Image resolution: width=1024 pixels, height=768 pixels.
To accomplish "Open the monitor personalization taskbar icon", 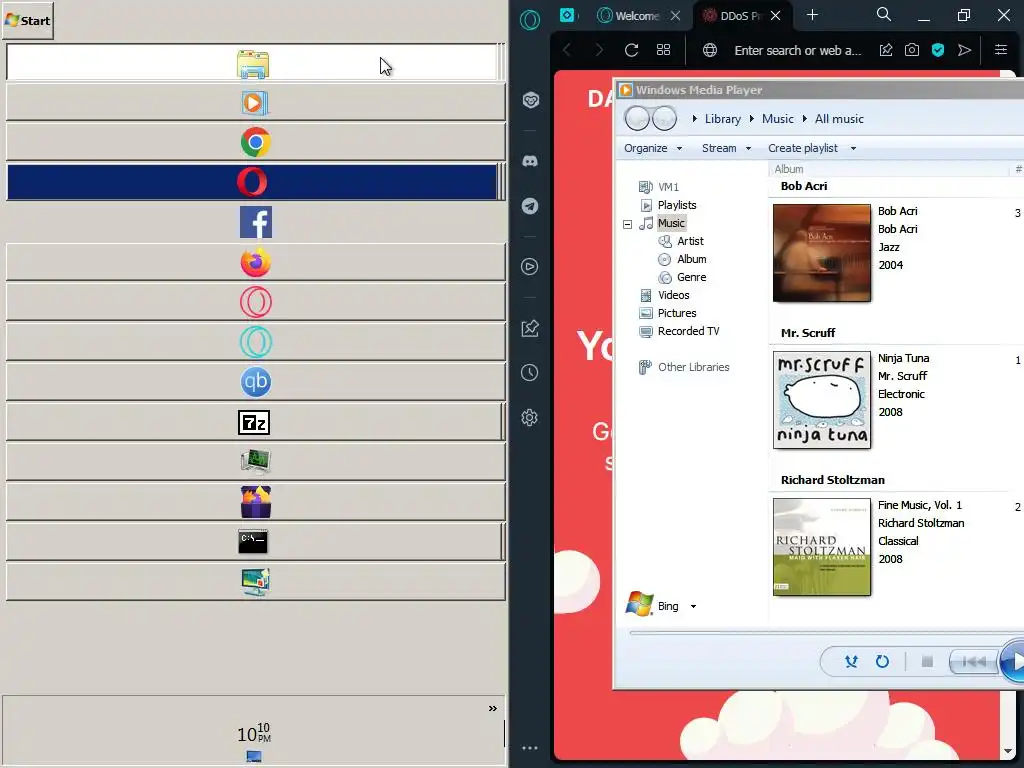I will click(x=255, y=581).
